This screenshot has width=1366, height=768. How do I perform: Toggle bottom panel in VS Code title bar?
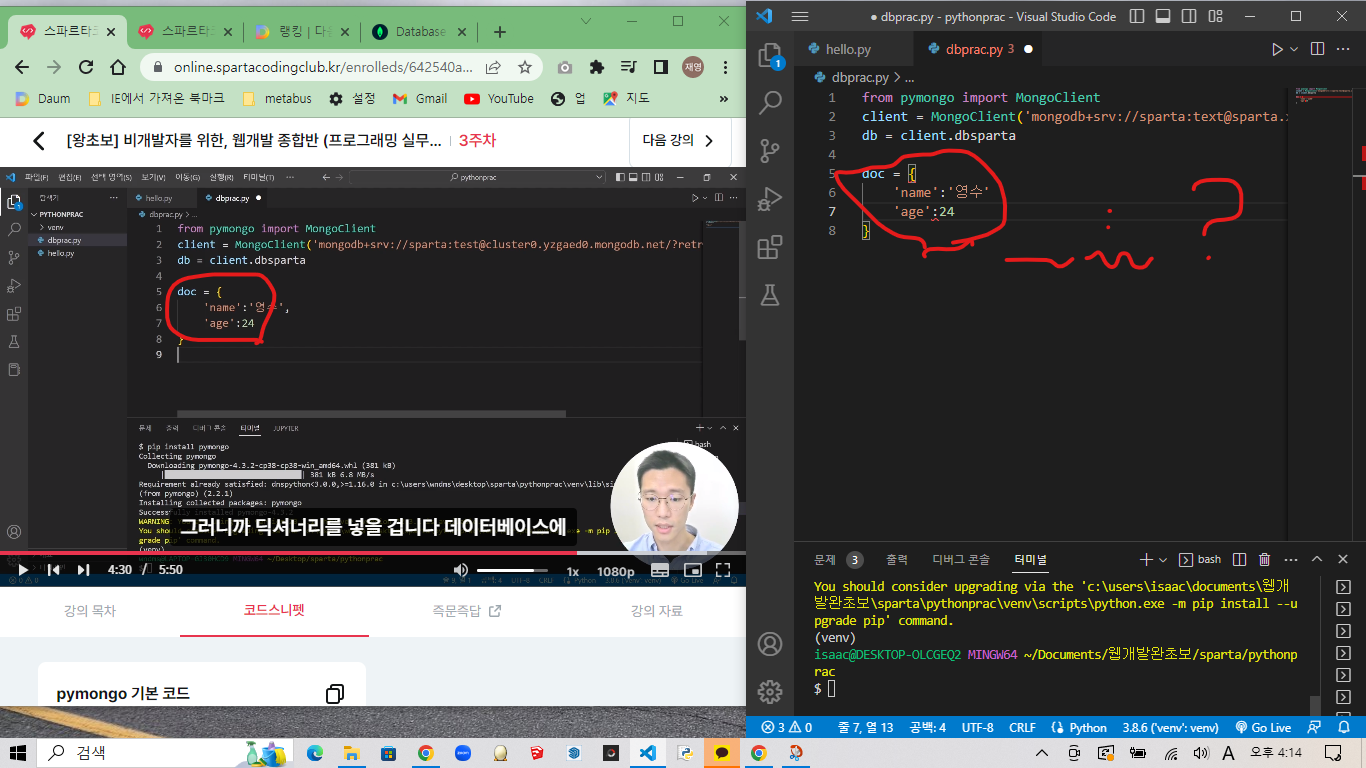1161,16
